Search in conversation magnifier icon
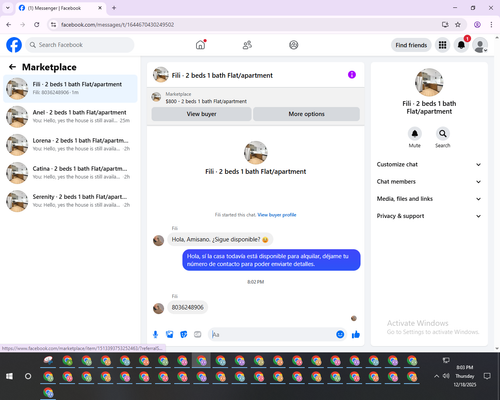Image resolution: width=500 pixels, height=400 pixels. click(x=443, y=134)
